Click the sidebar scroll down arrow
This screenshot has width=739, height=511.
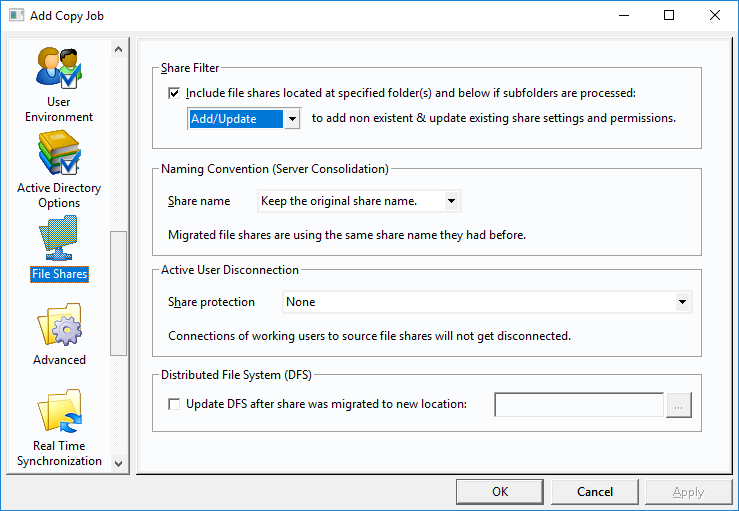click(x=118, y=463)
